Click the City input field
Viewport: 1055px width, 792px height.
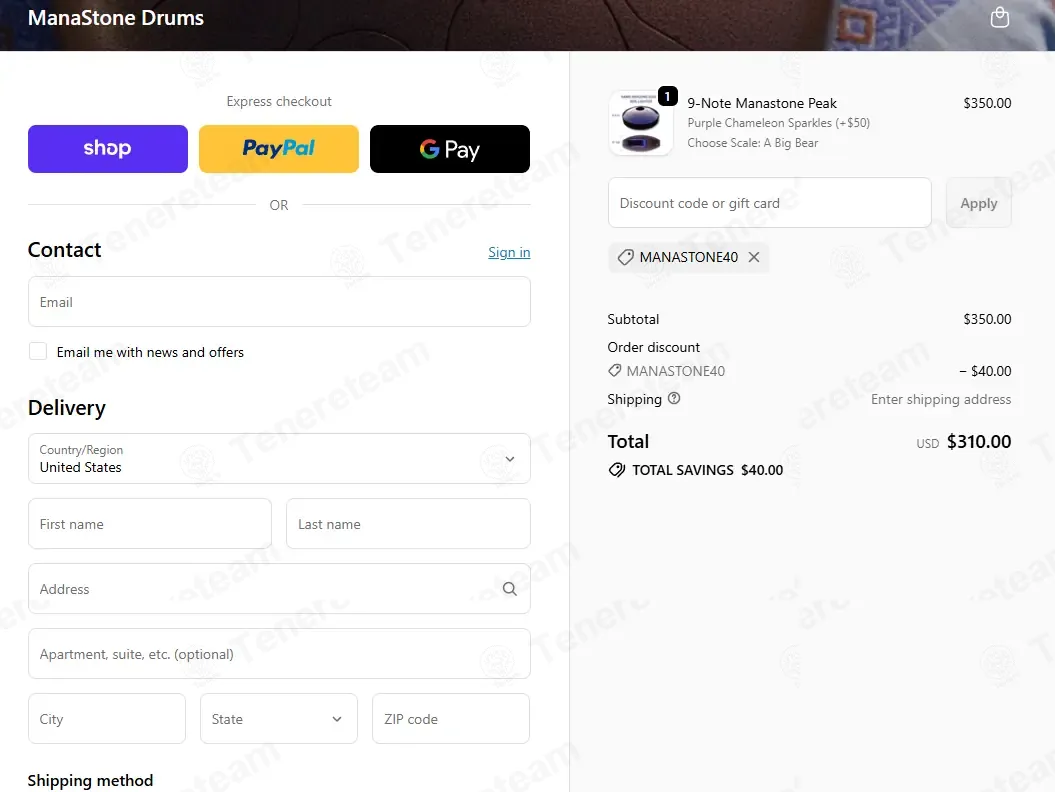tap(107, 719)
